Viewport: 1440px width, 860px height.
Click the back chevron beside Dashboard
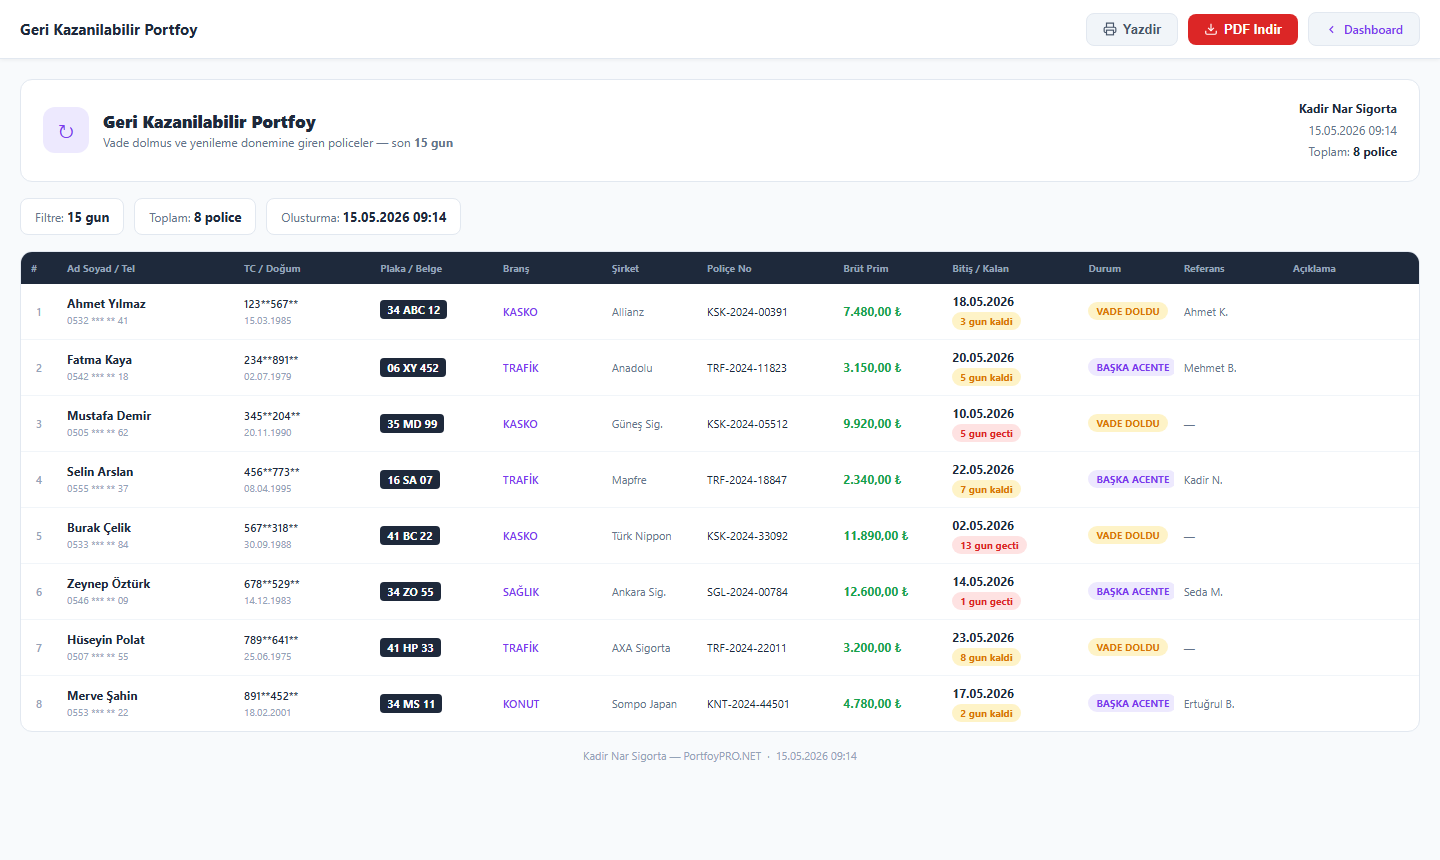1331,29
